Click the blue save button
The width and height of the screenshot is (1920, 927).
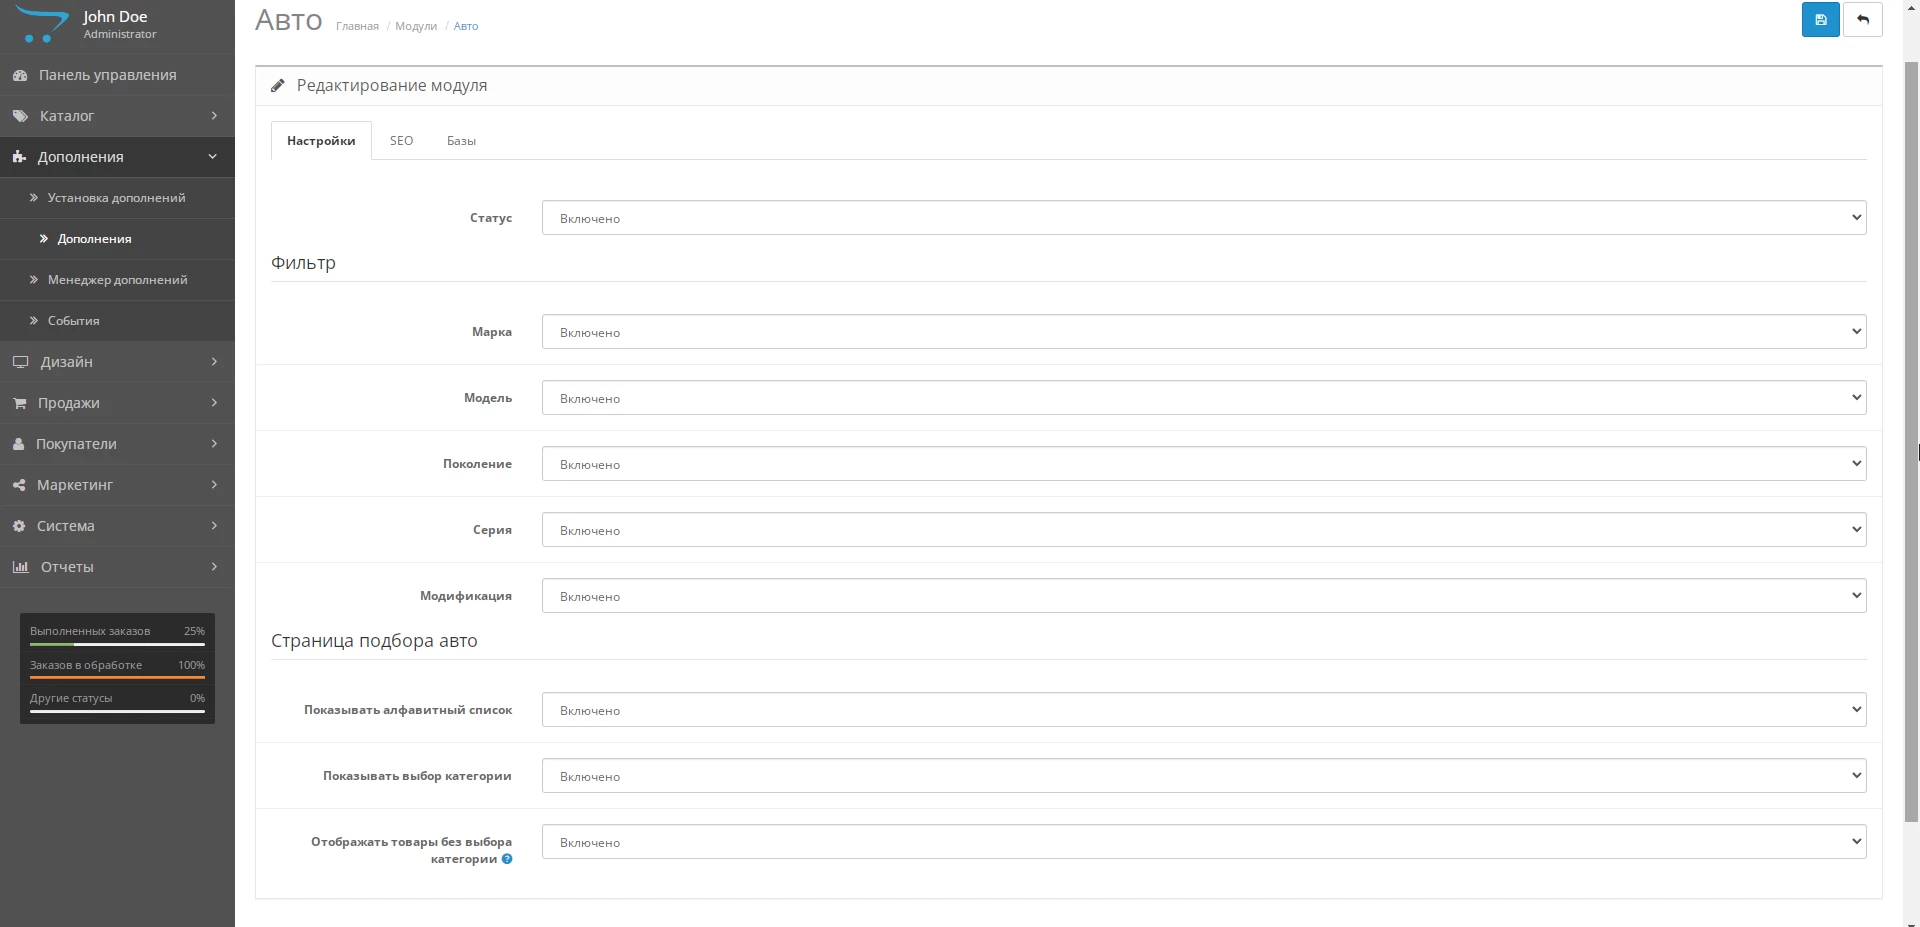(x=1820, y=20)
